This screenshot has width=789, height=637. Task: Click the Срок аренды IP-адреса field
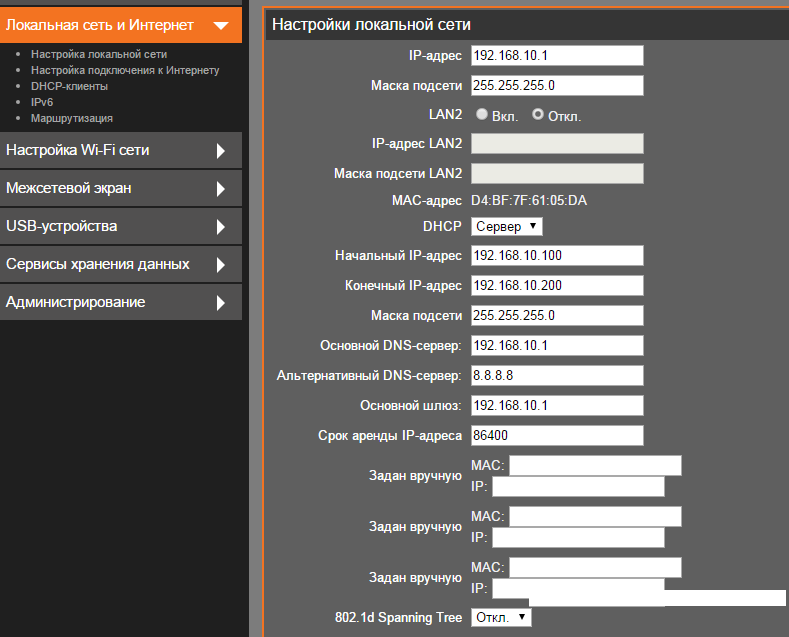(557, 435)
